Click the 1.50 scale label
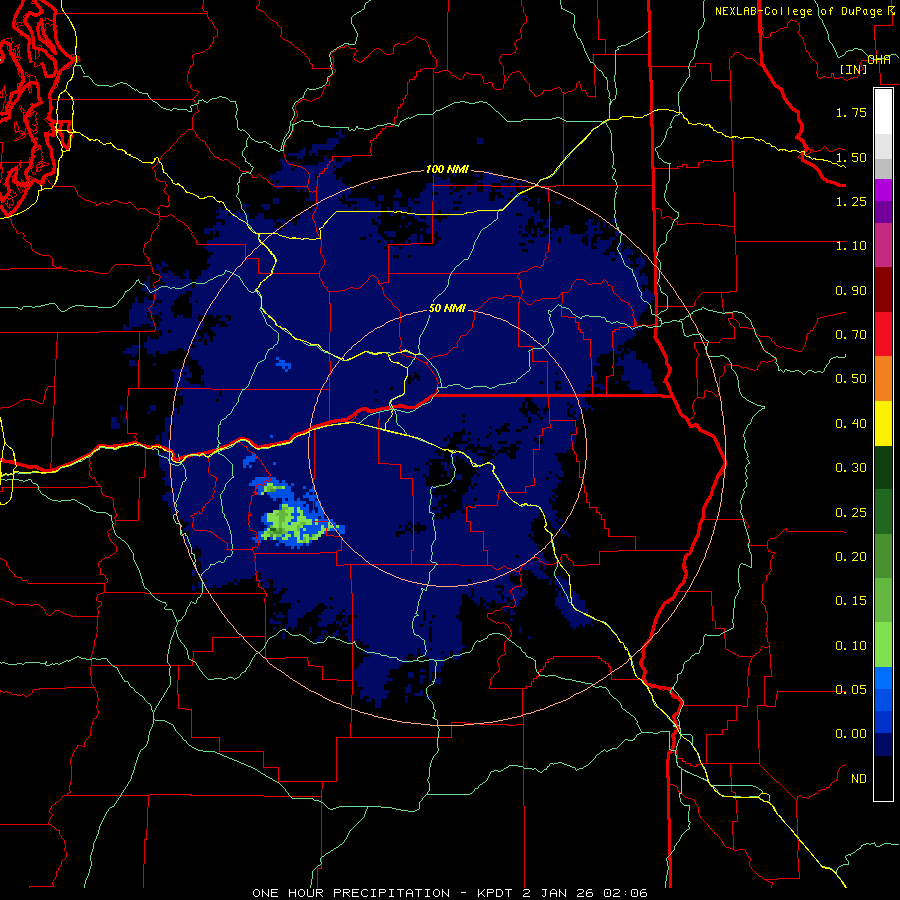Screen dimensions: 900x900 point(851,157)
